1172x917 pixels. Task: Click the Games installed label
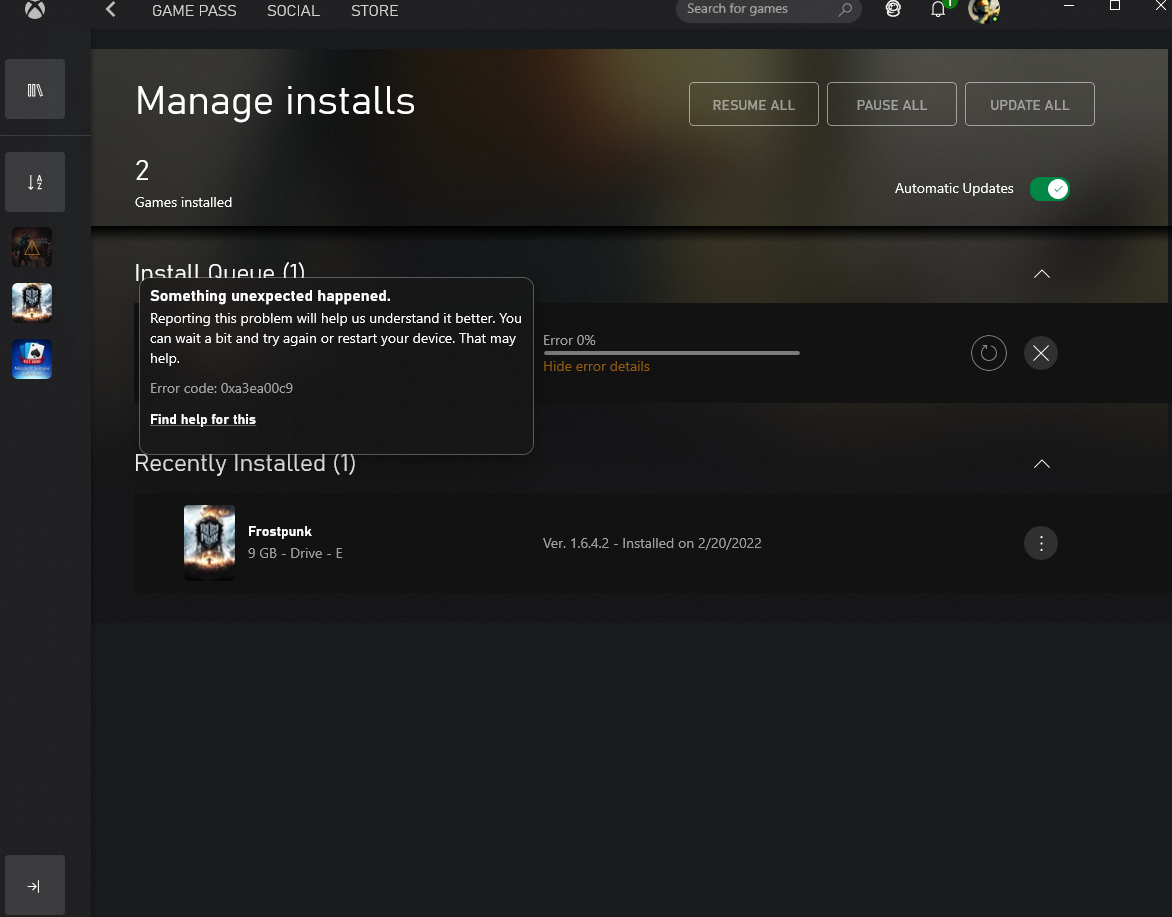pyautogui.click(x=183, y=203)
